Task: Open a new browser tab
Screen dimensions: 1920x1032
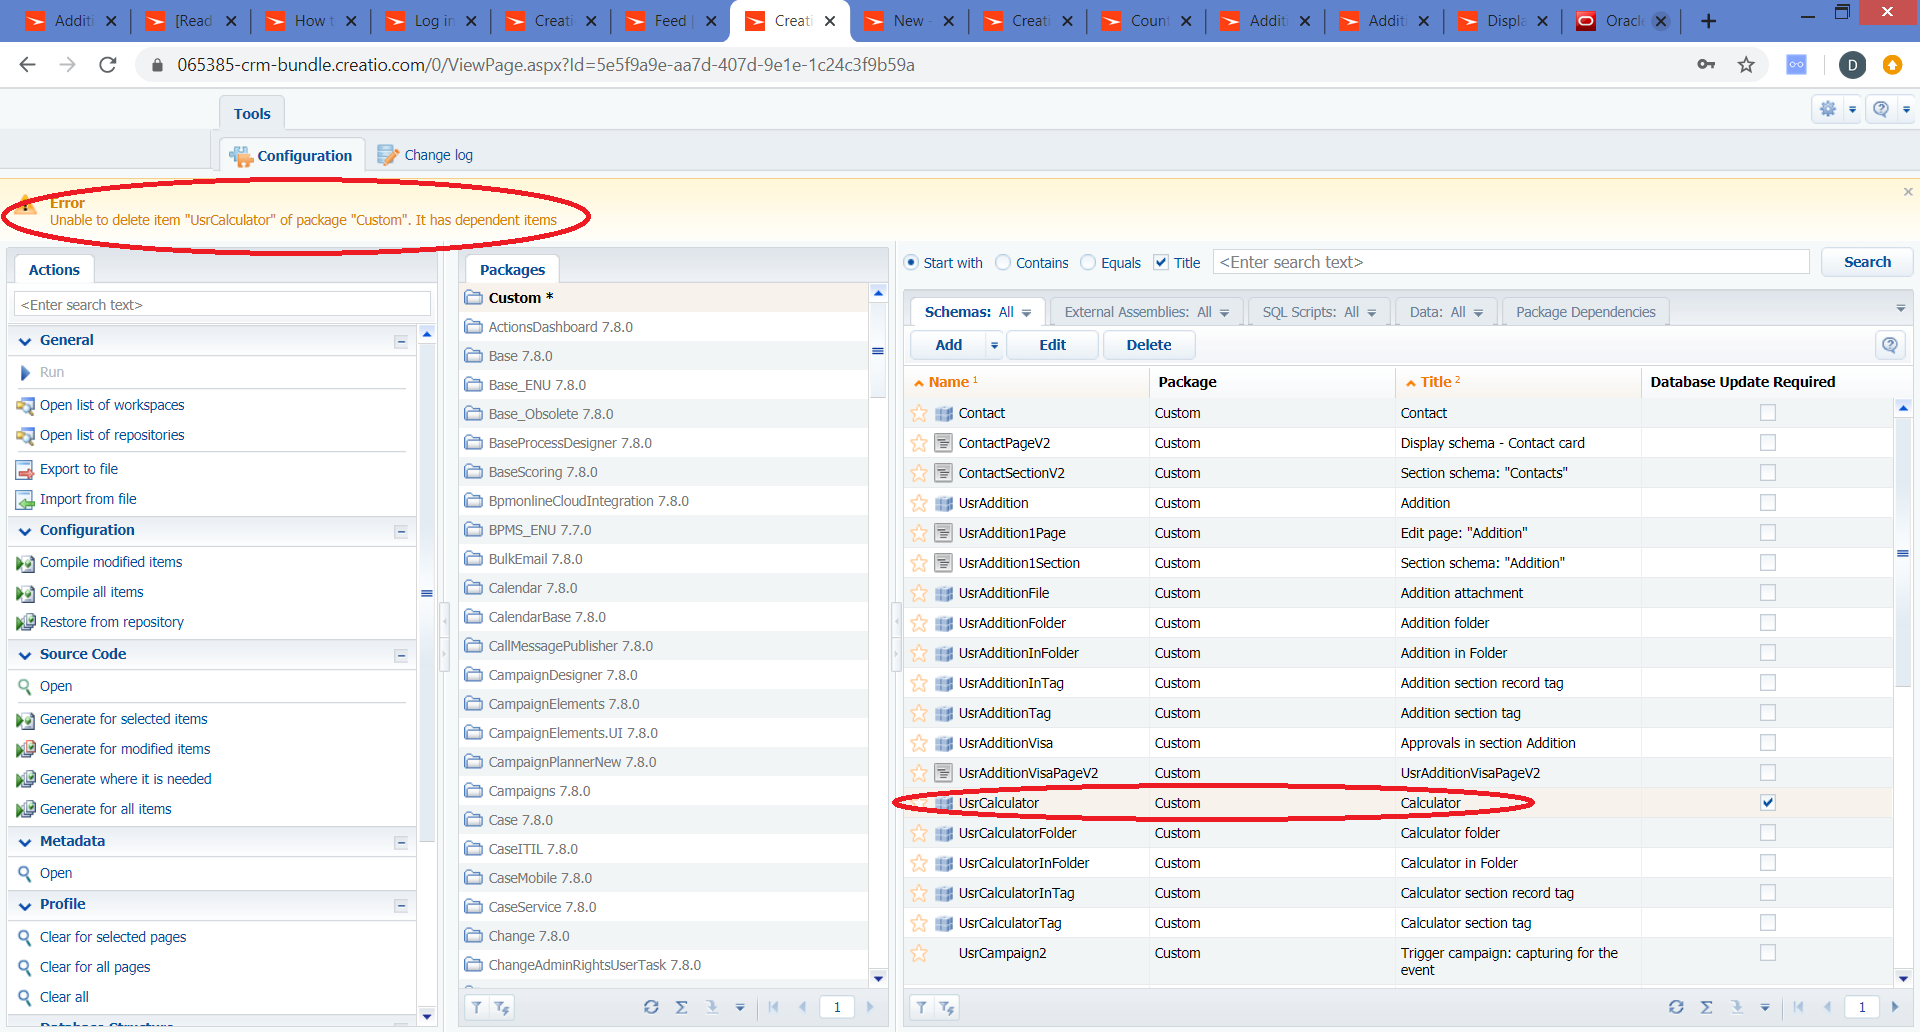Action: 1708,21
